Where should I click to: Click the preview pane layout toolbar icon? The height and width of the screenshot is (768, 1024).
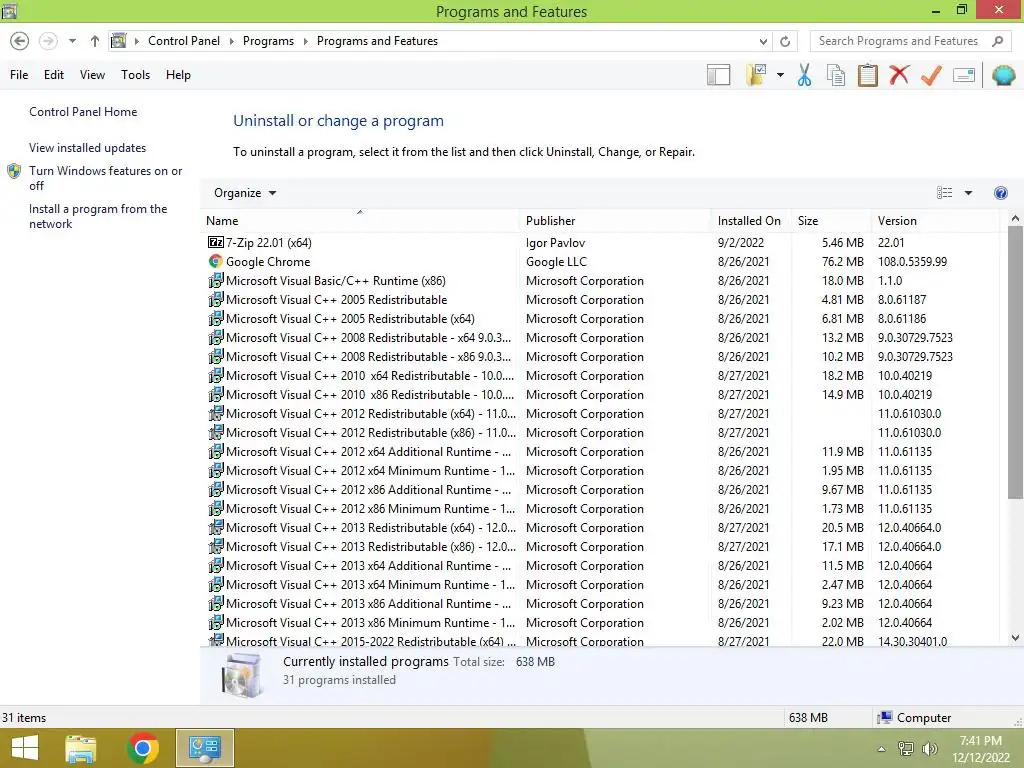click(x=718, y=75)
